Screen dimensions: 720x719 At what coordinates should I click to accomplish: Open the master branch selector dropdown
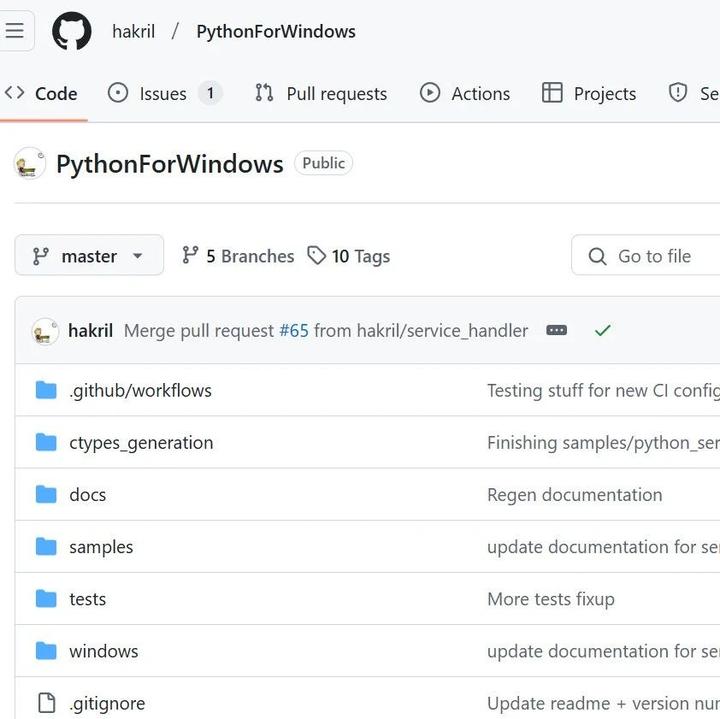coord(89,255)
